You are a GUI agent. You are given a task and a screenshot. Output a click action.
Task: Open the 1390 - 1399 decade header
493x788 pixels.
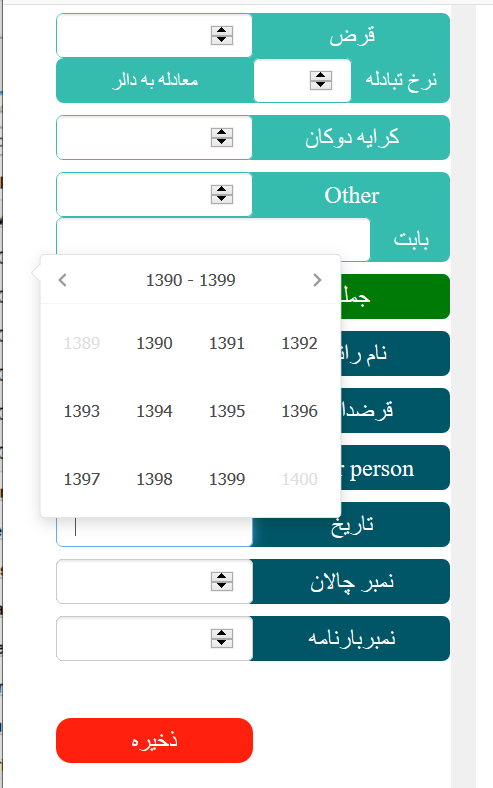(190, 280)
